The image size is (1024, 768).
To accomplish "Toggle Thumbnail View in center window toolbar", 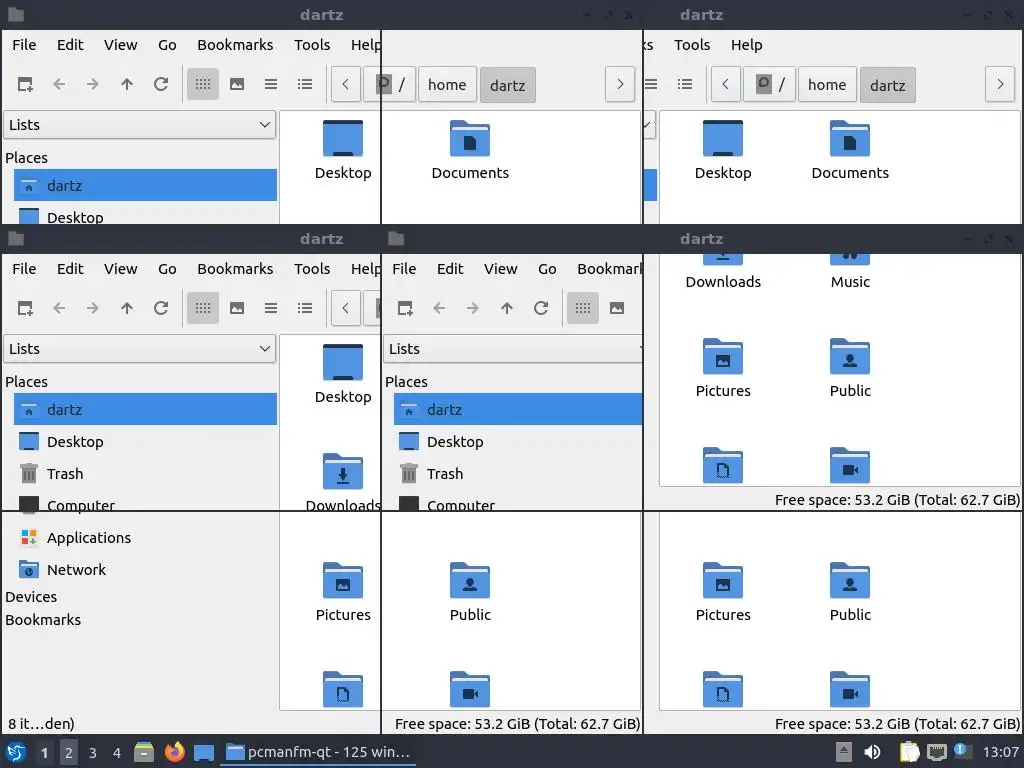I will 617,308.
